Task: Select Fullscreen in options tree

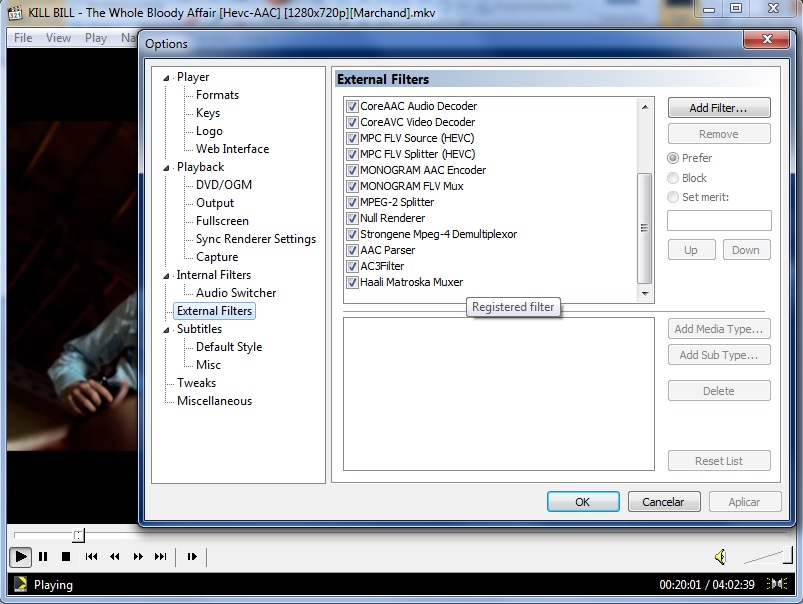Action: (222, 221)
